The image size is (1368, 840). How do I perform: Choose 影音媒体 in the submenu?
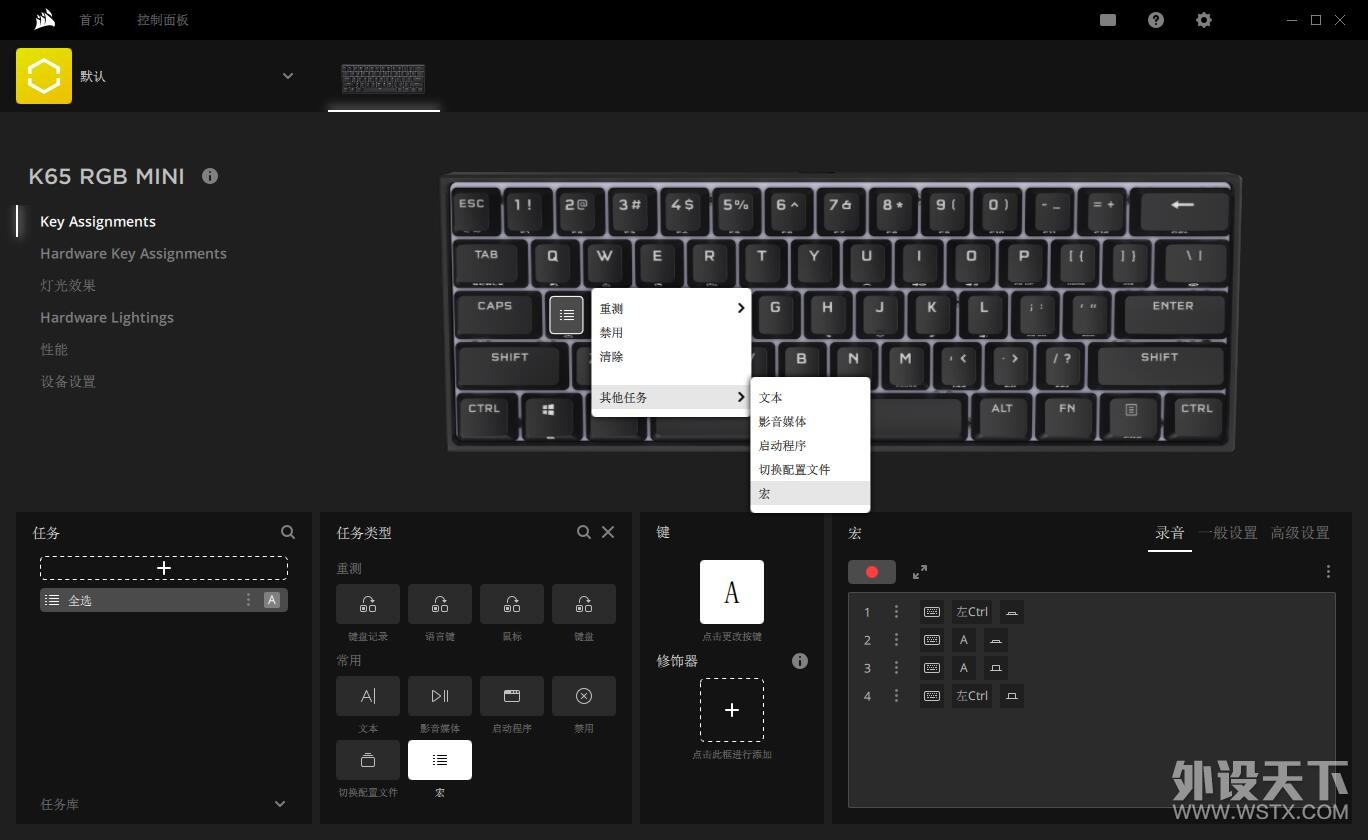tap(810, 421)
